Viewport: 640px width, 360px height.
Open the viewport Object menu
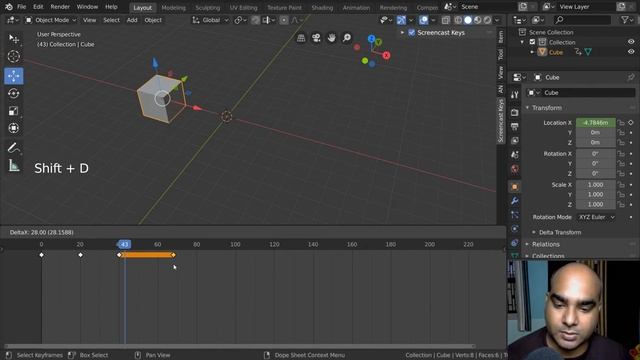[x=153, y=20]
